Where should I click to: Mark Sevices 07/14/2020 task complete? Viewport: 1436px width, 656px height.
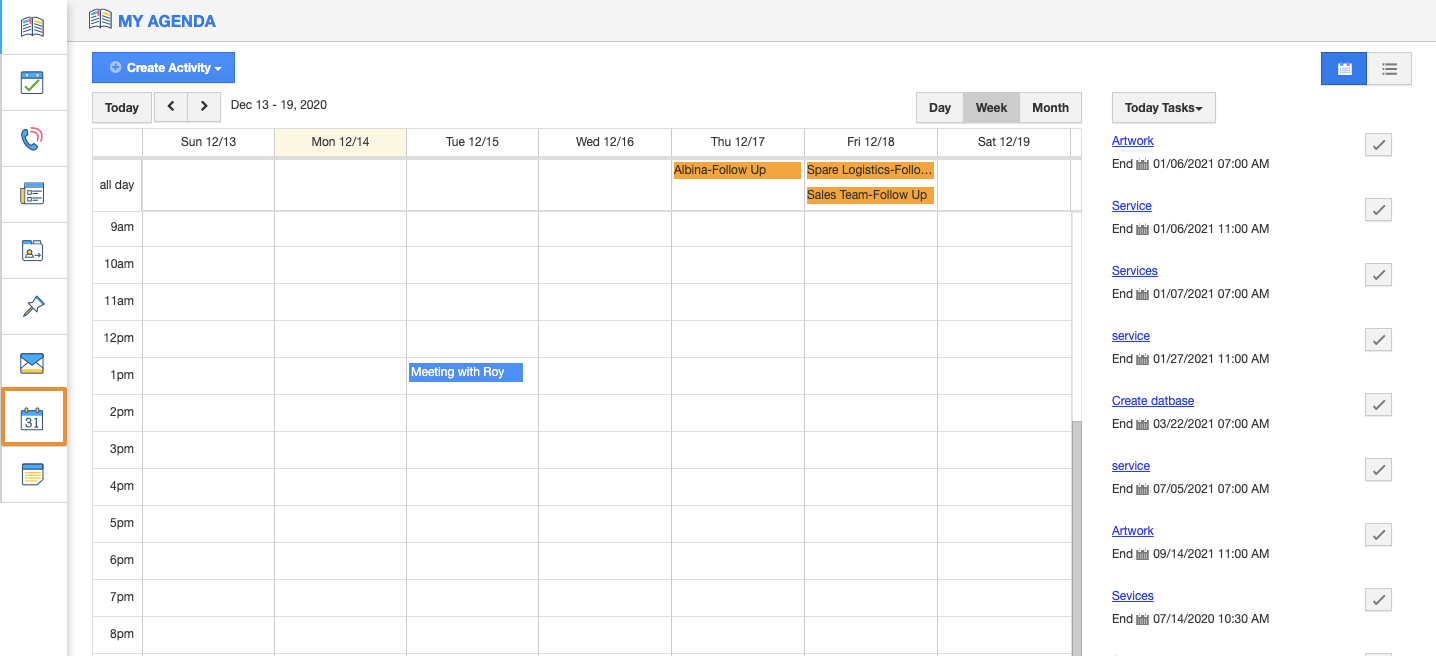pos(1378,600)
